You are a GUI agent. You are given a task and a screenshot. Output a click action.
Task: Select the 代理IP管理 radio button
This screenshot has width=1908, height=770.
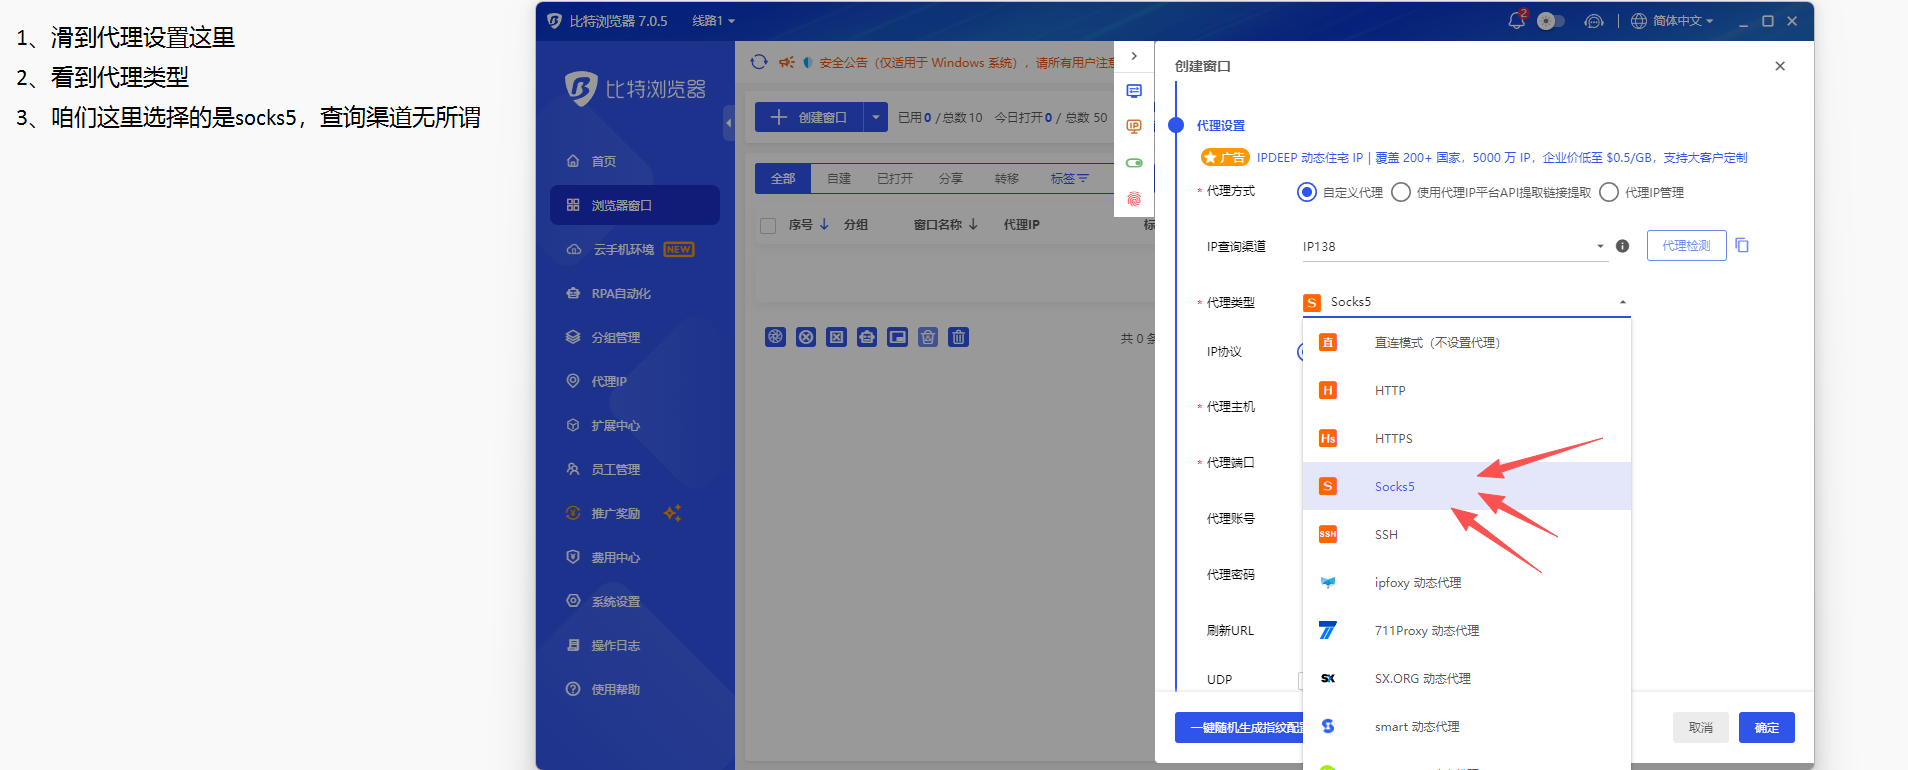1609,192
